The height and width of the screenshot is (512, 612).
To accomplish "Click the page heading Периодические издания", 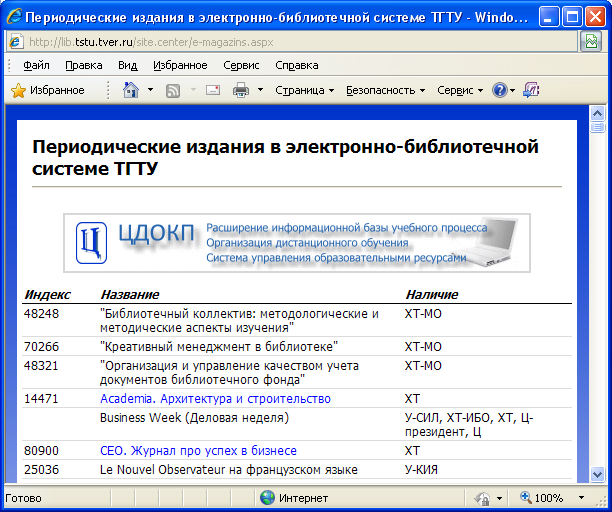I will (285, 158).
